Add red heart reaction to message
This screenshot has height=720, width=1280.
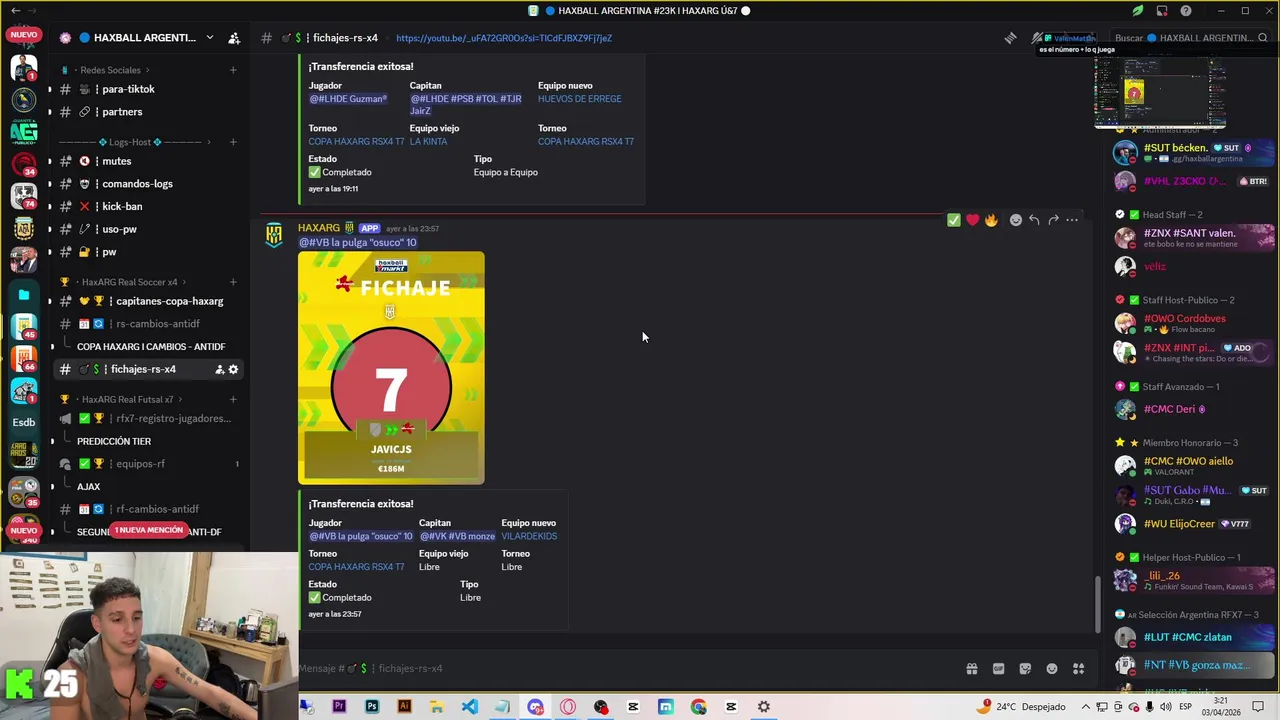[x=972, y=220]
